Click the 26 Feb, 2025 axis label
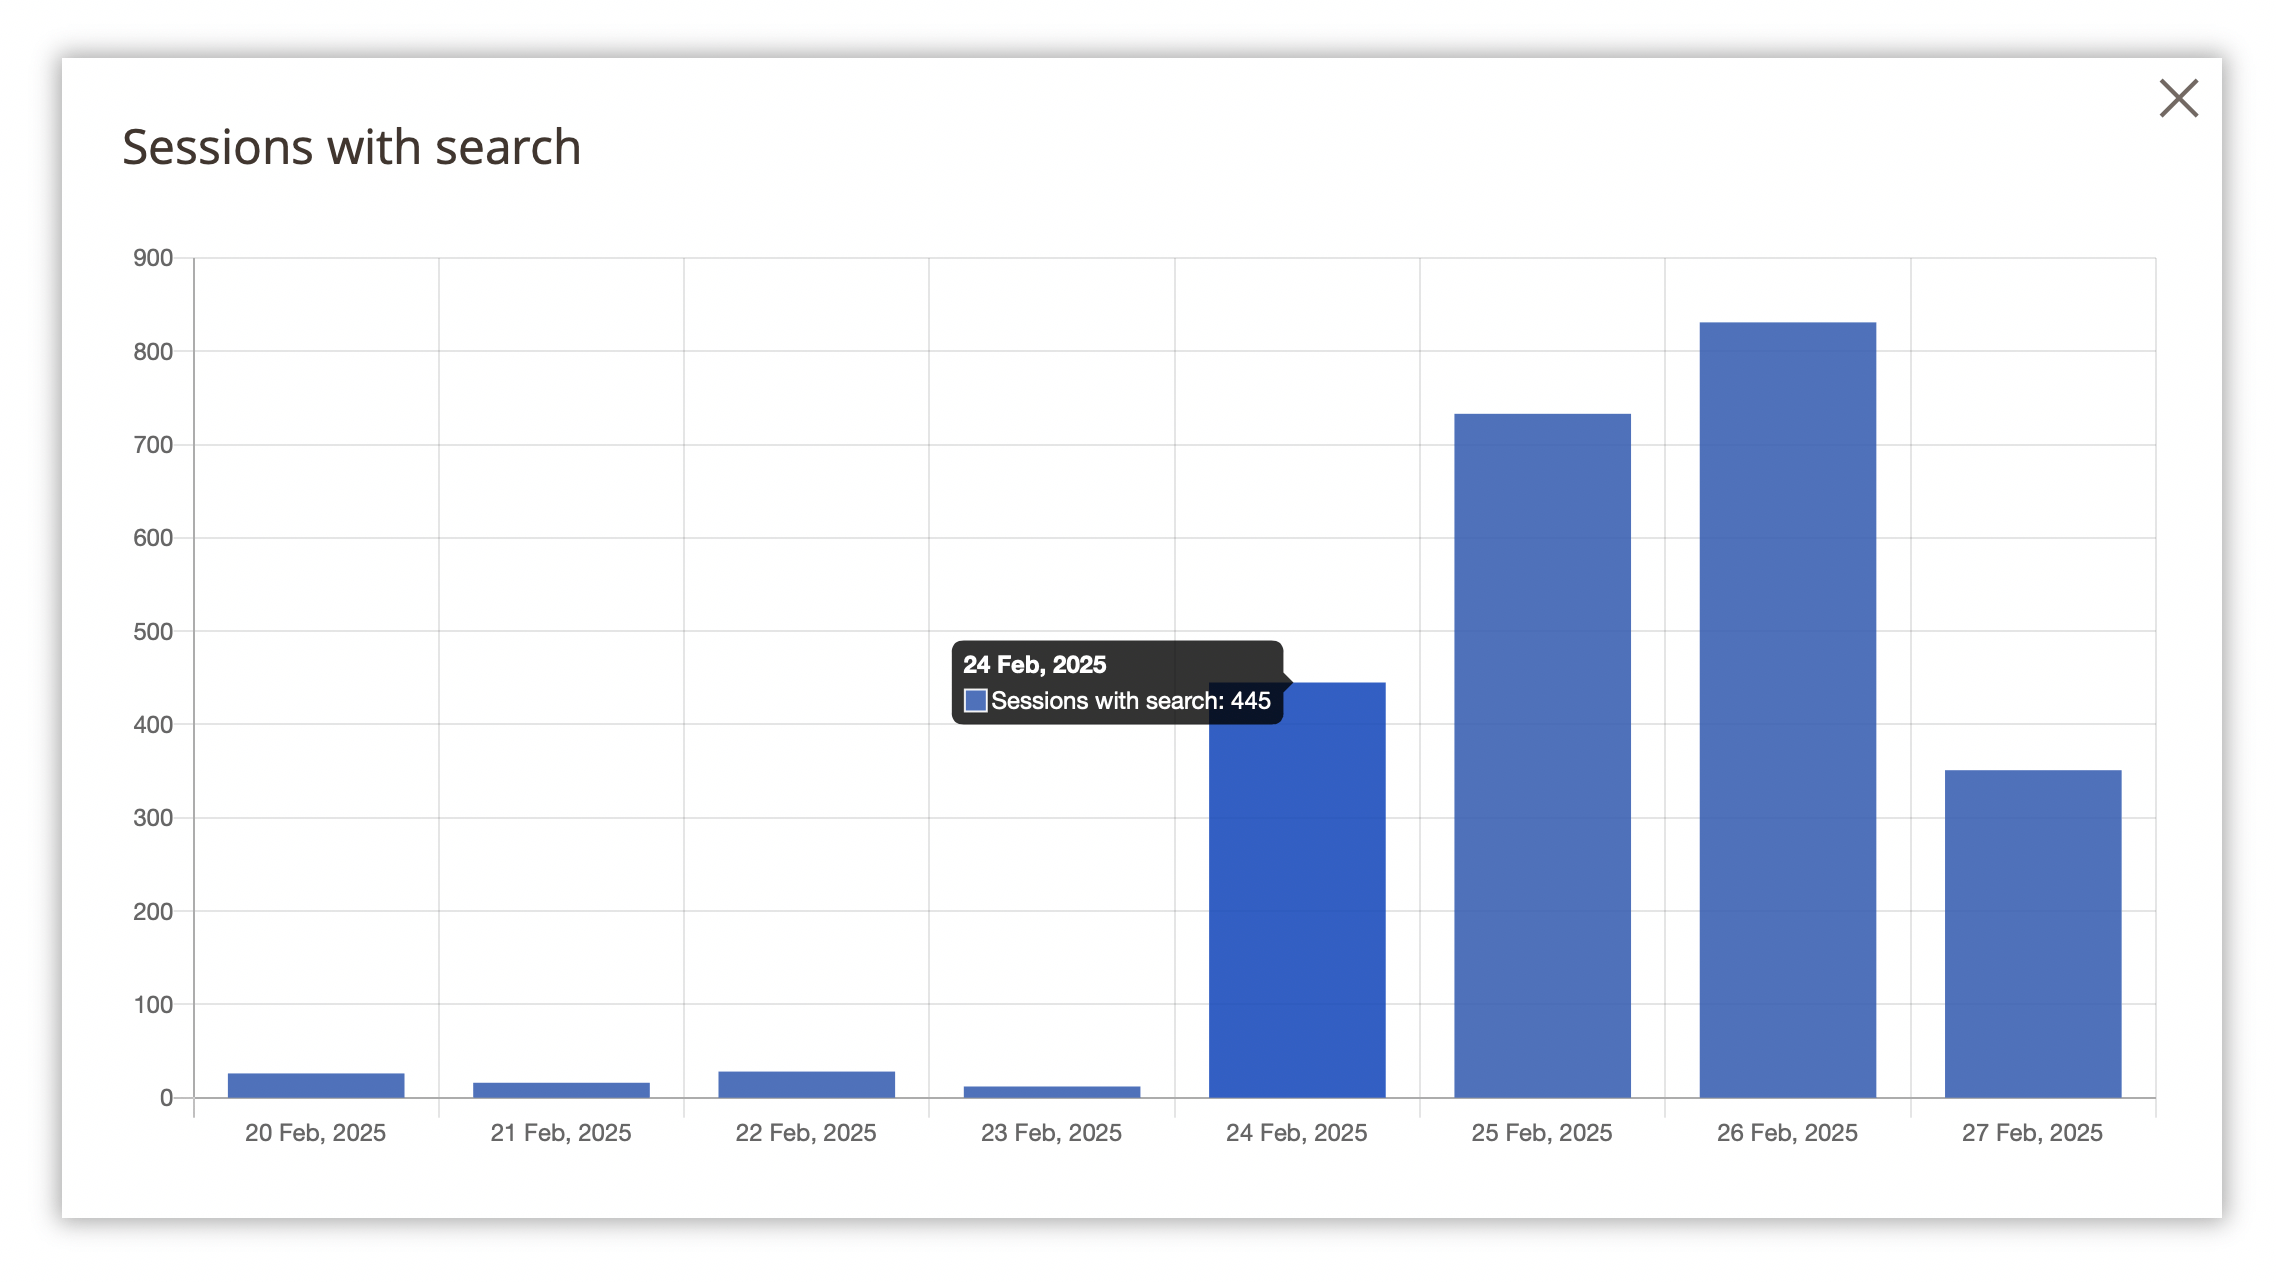 coord(1786,1133)
